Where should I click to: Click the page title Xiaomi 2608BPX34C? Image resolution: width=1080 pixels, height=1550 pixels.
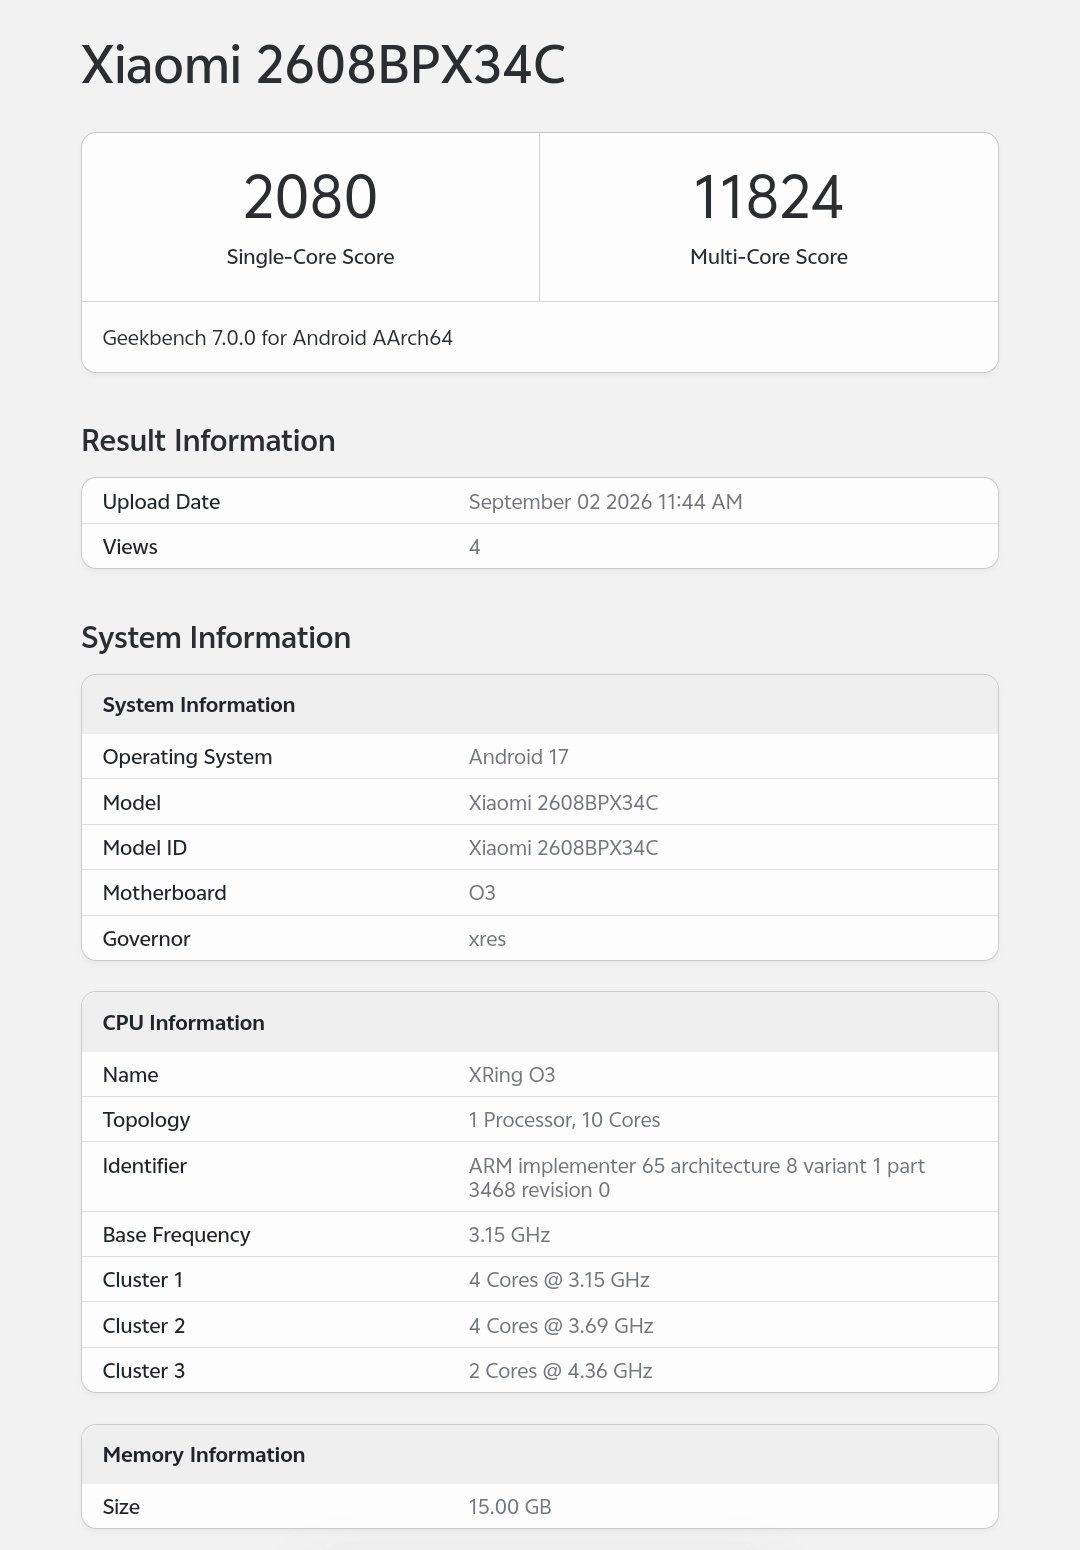[x=323, y=66]
